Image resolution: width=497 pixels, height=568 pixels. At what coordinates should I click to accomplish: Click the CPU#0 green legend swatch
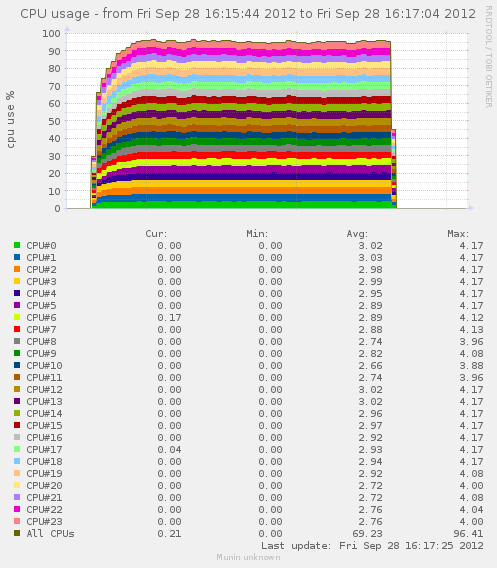[17, 245]
